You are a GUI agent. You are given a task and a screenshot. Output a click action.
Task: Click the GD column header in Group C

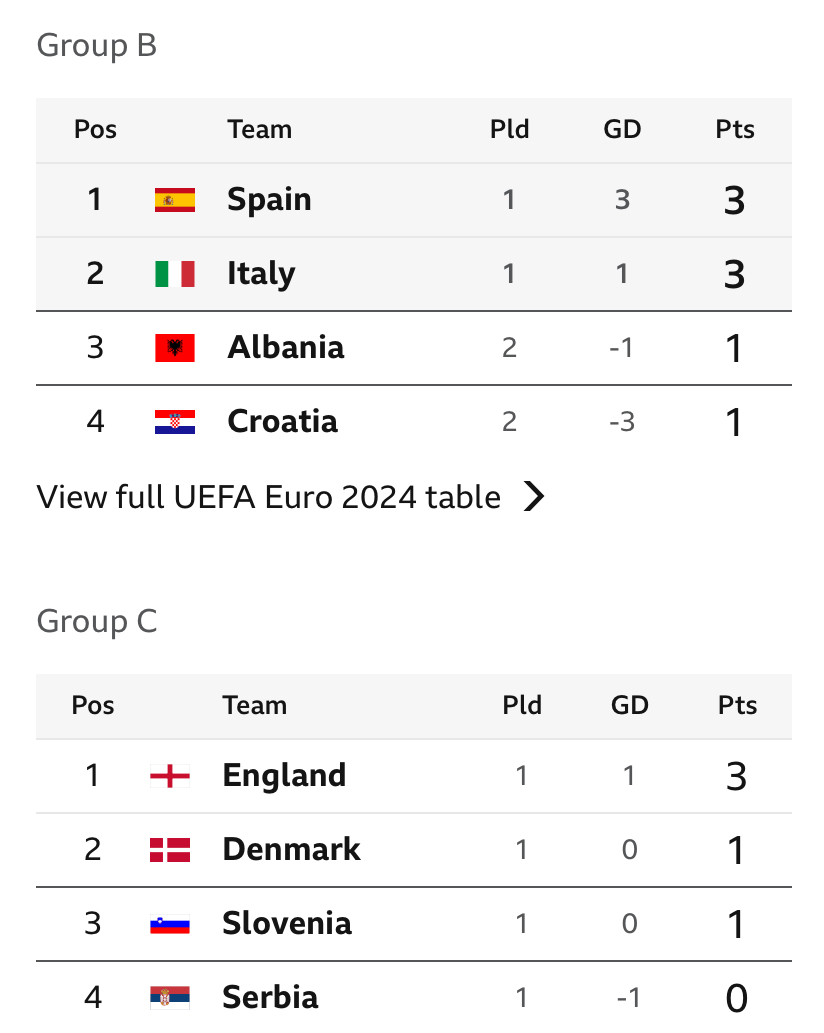(630, 705)
